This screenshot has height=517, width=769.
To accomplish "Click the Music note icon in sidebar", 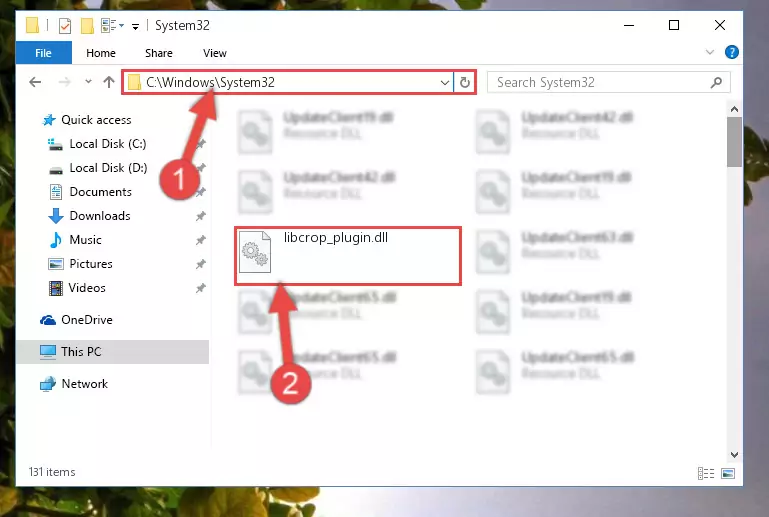I will point(55,240).
